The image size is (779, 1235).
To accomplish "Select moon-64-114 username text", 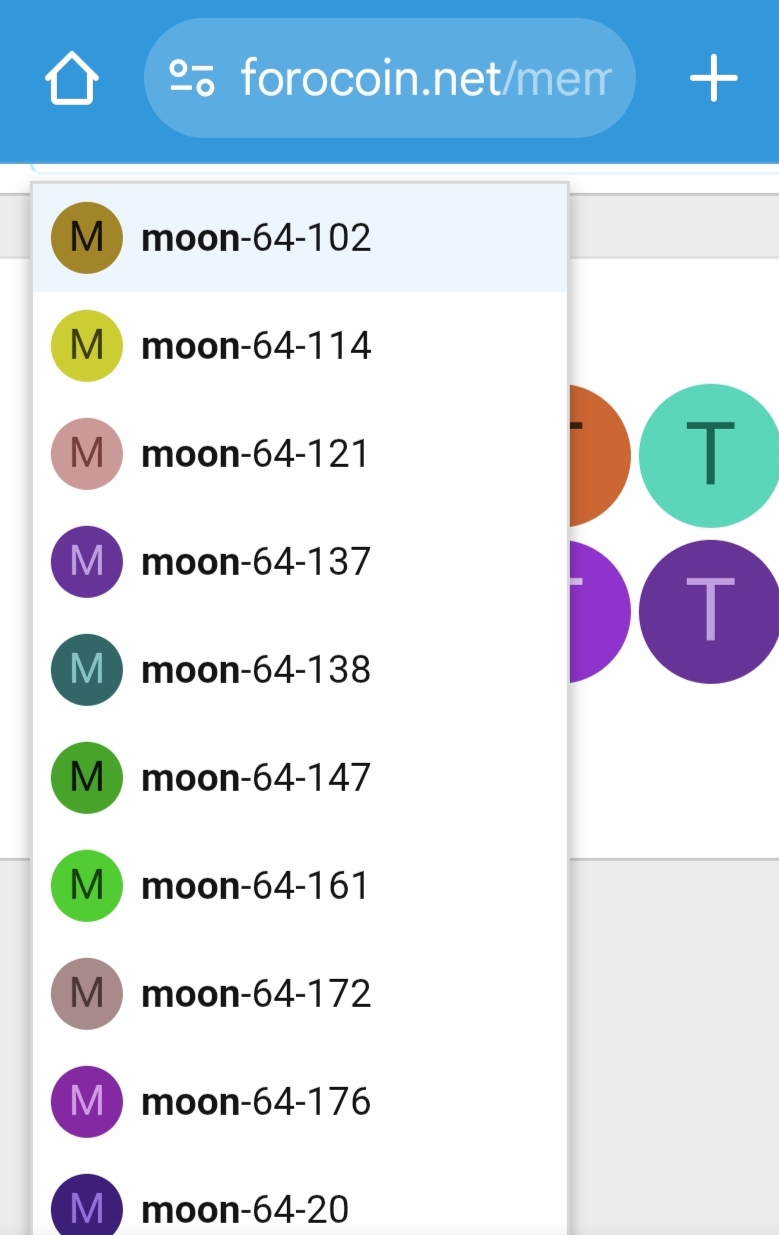I will coord(256,346).
